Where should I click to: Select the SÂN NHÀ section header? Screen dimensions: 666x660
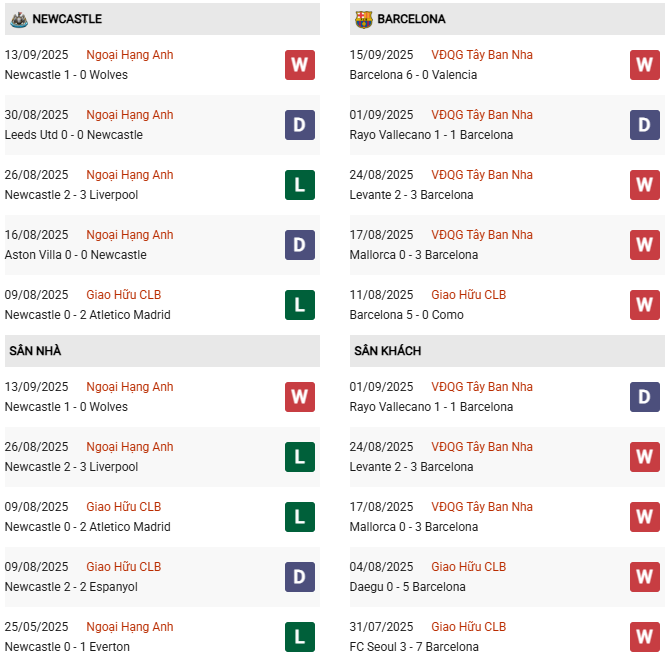click(x=35, y=351)
